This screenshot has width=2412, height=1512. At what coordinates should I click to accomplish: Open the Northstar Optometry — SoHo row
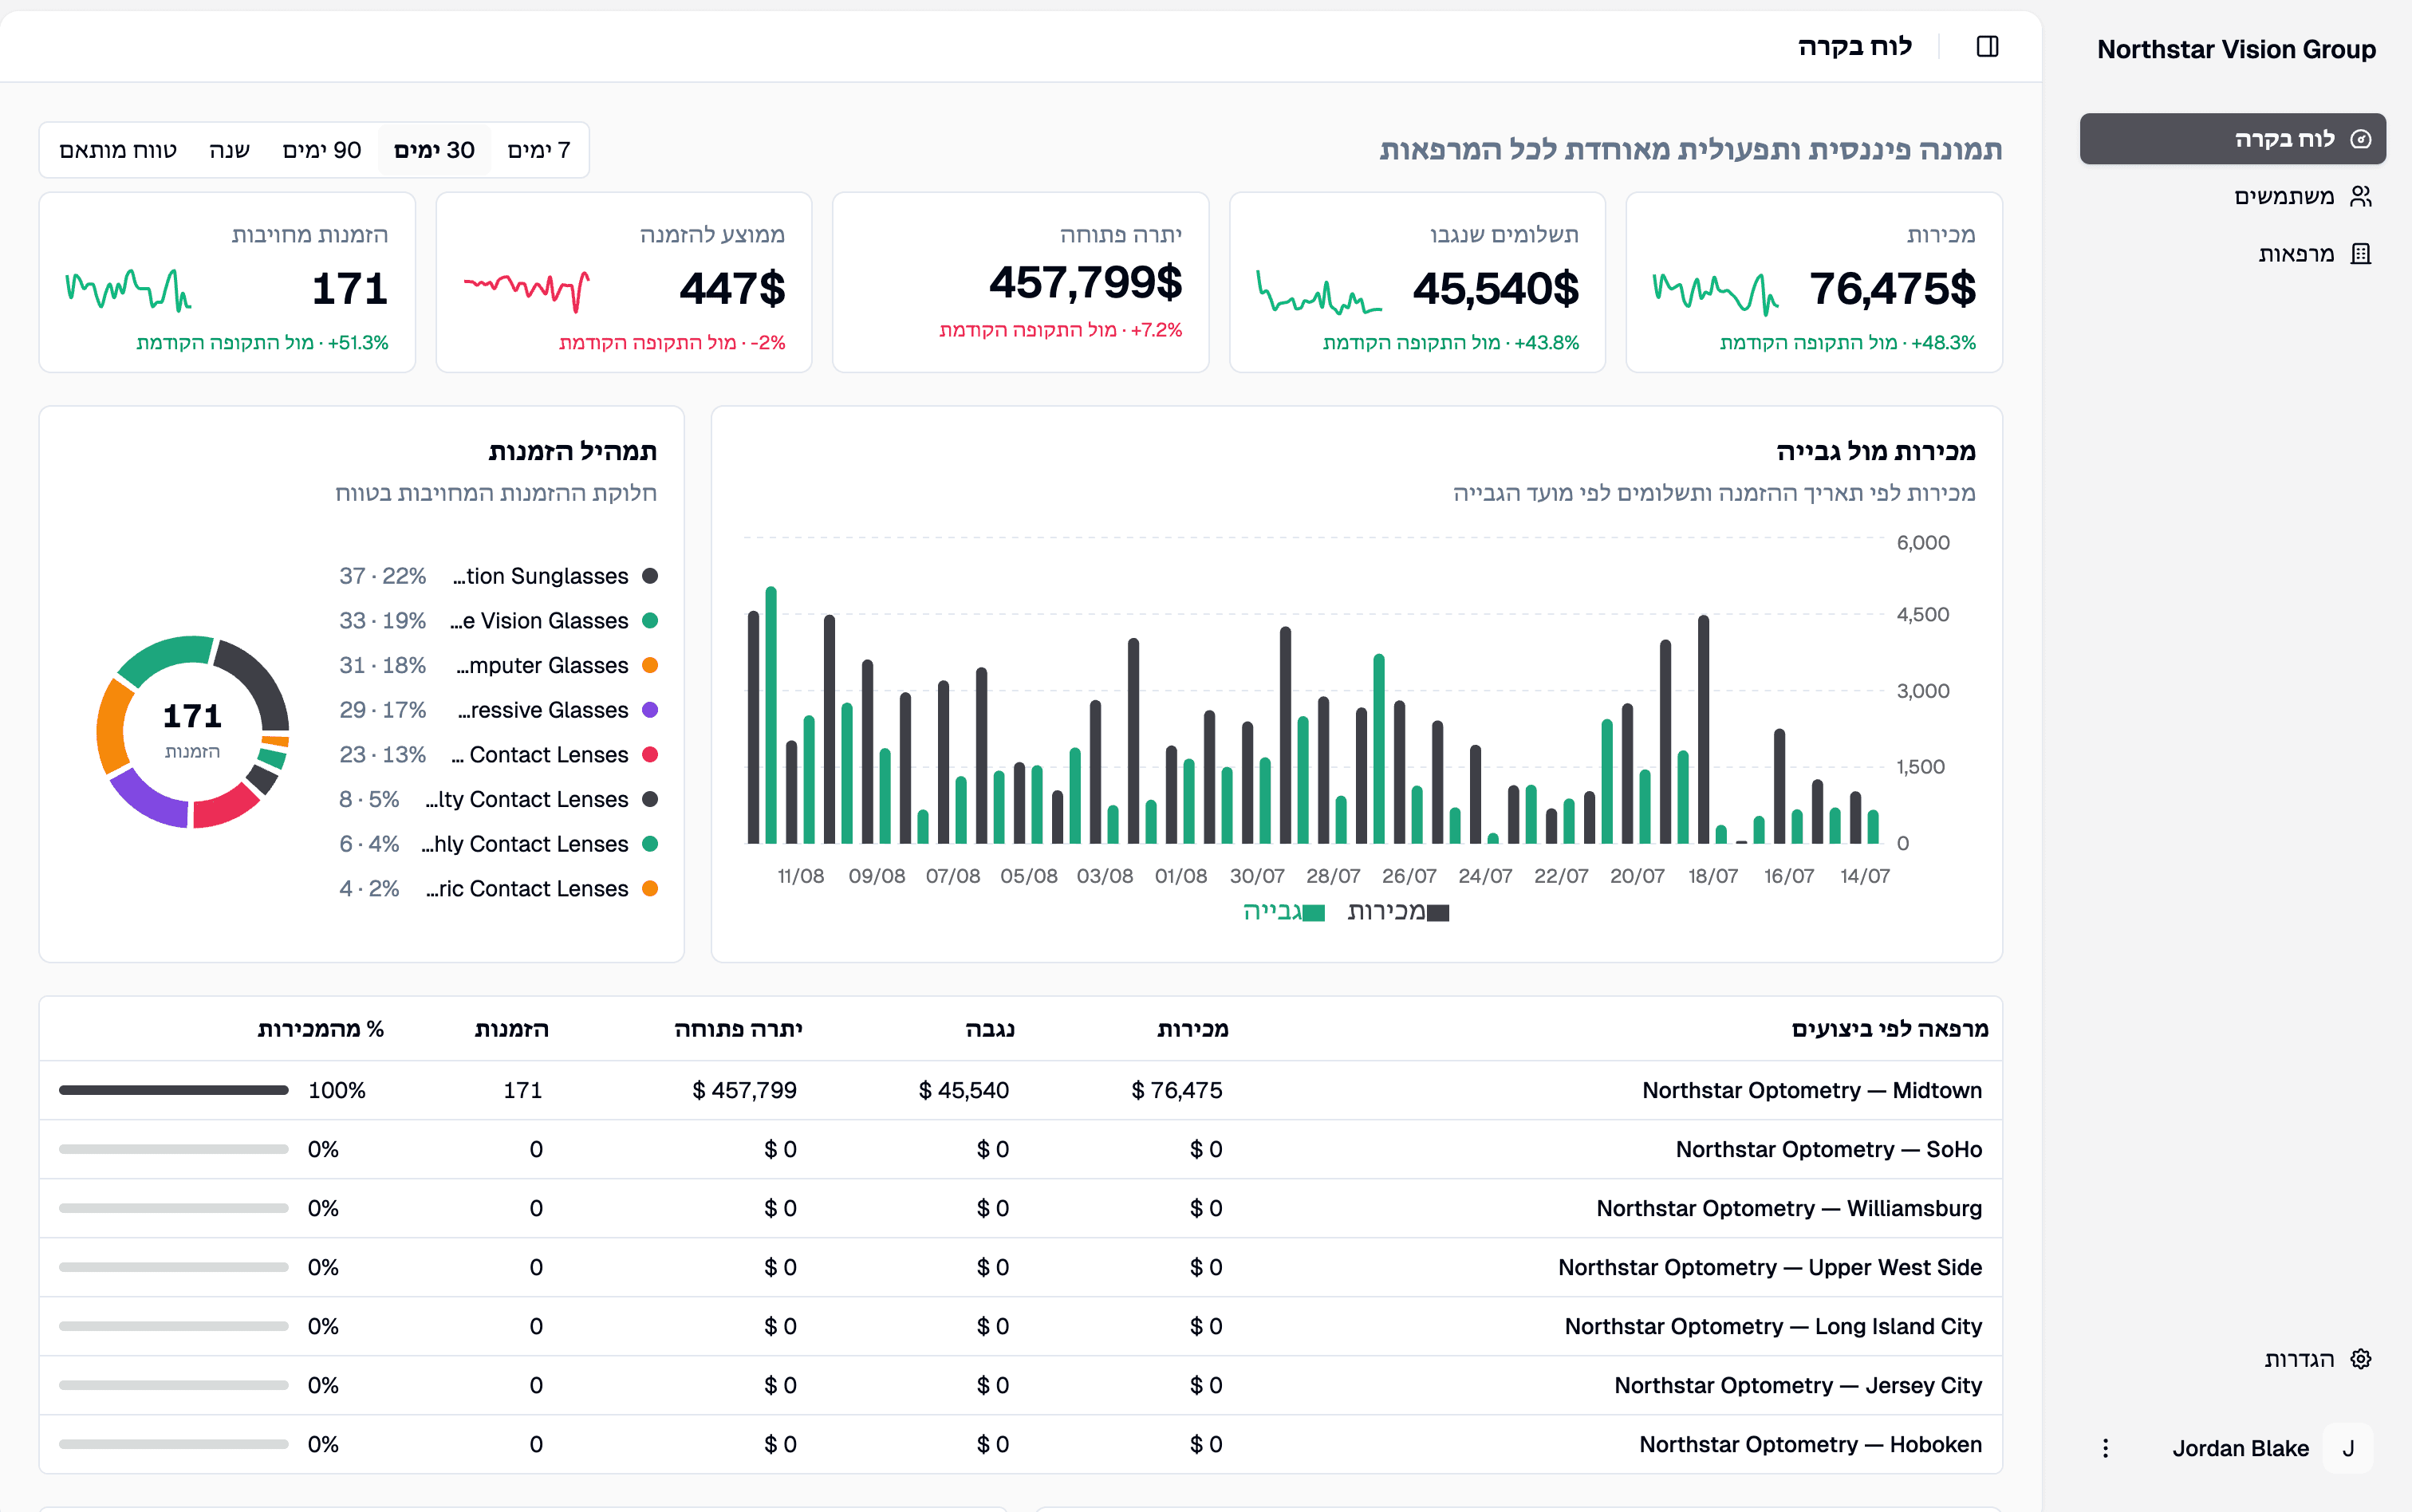[x=1020, y=1149]
